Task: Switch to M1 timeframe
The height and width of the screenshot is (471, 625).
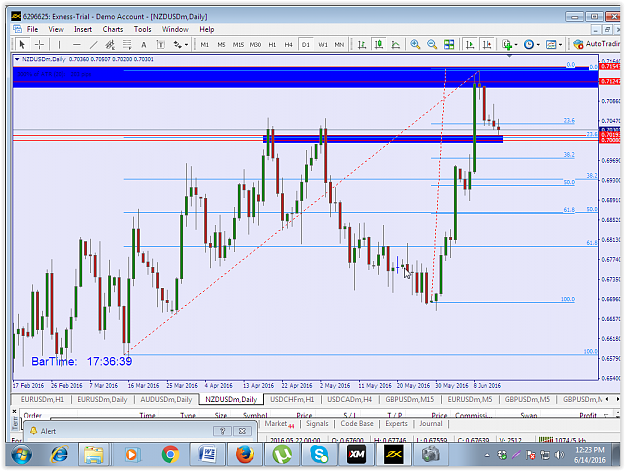Action: coord(204,45)
